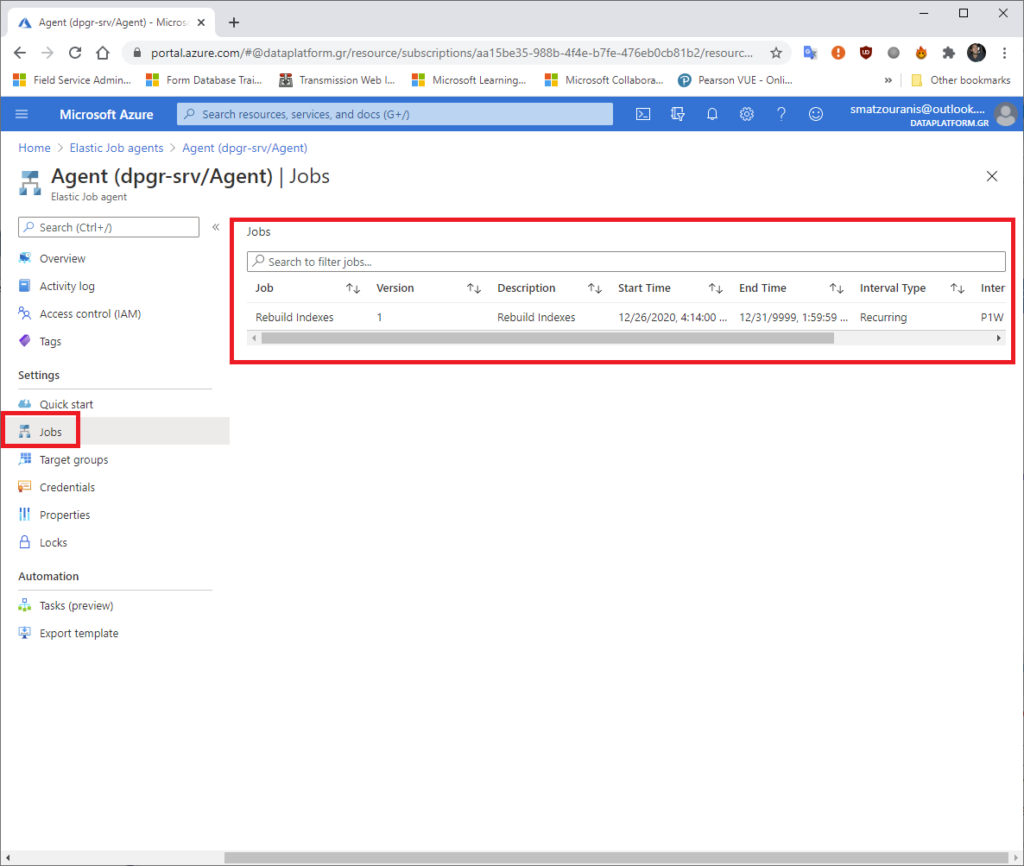
Task: Open a new browser tab
Action: pos(234,22)
